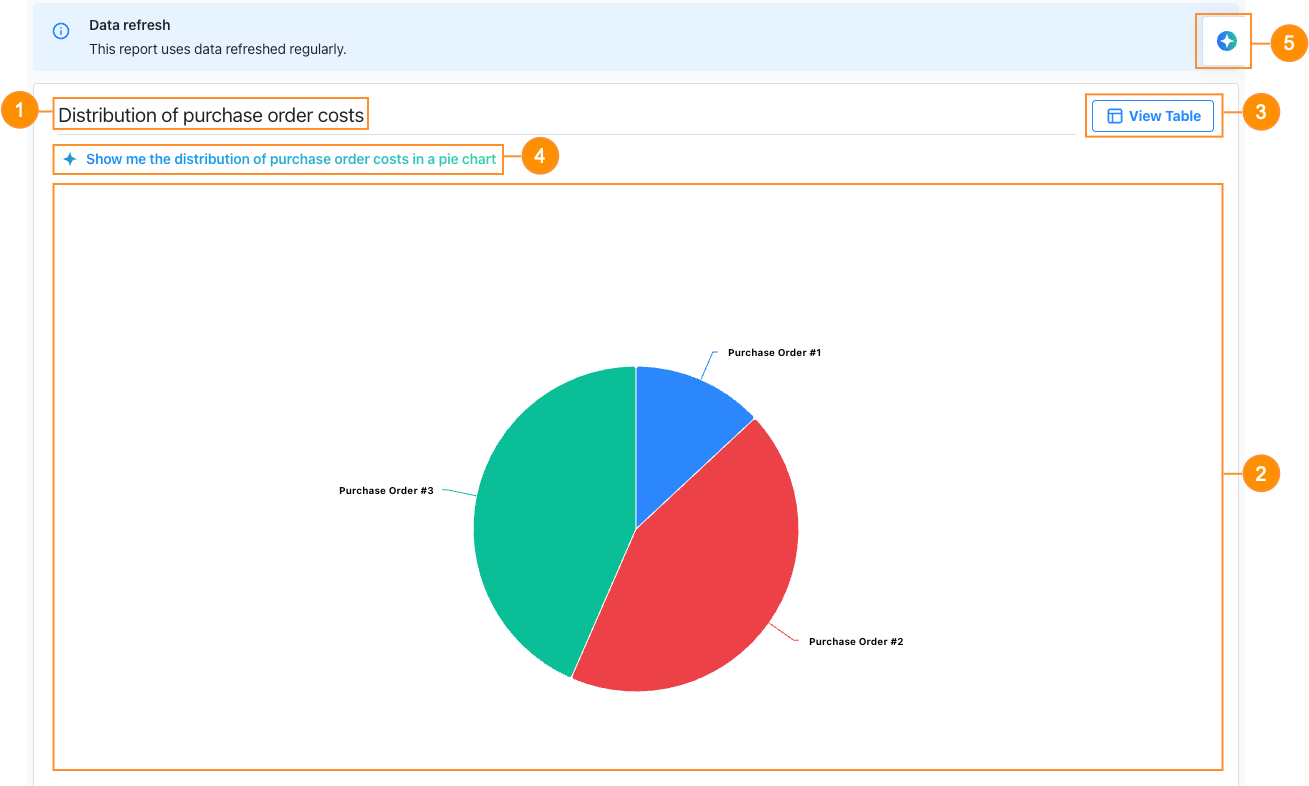Screen dimensions: 1309x786
Task: Click the pie chart prompt text link
Action: [x=290, y=159]
